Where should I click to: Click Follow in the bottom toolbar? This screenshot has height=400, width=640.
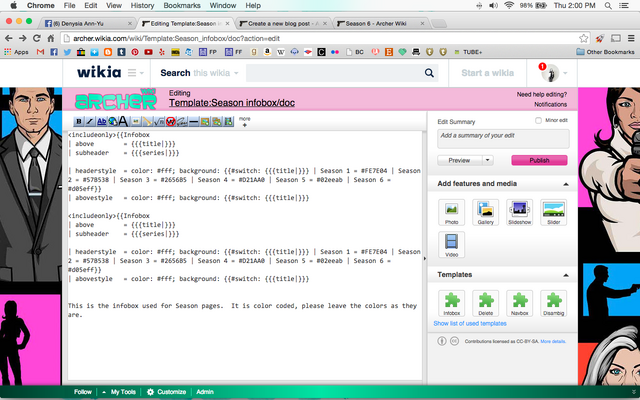tap(83, 392)
